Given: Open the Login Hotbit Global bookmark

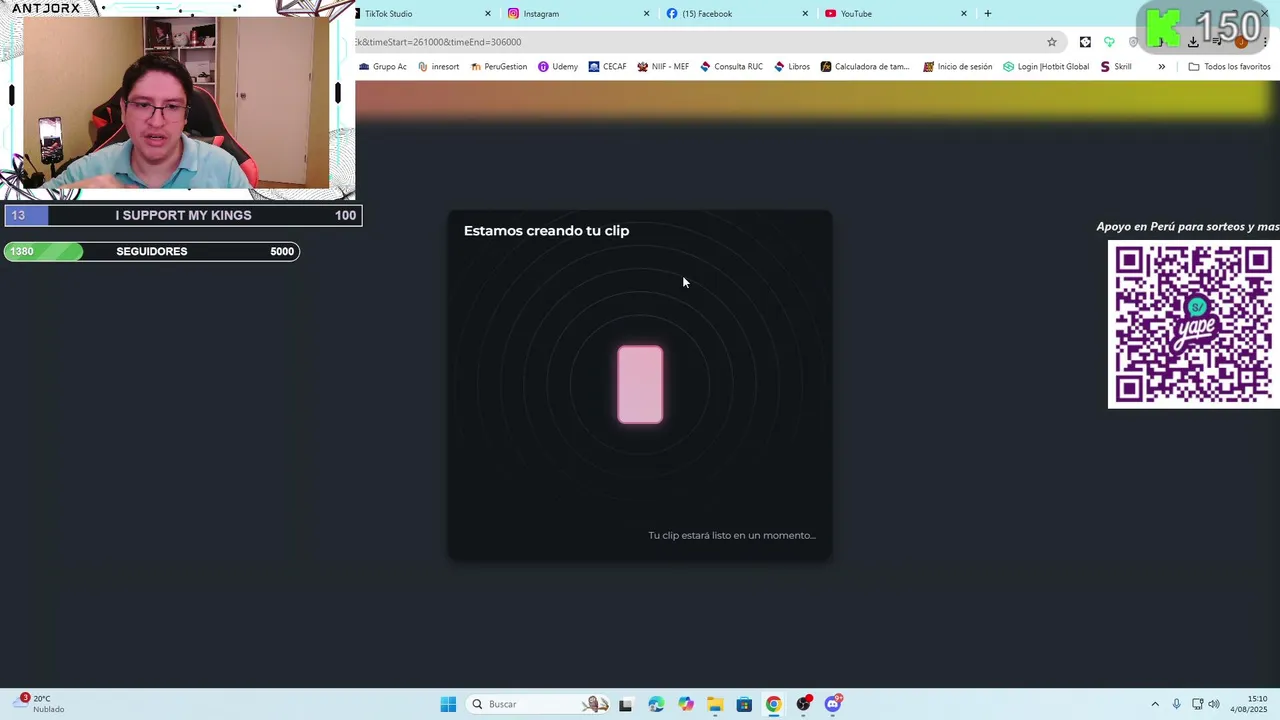Looking at the screenshot, I should (x=1046, y=67).
